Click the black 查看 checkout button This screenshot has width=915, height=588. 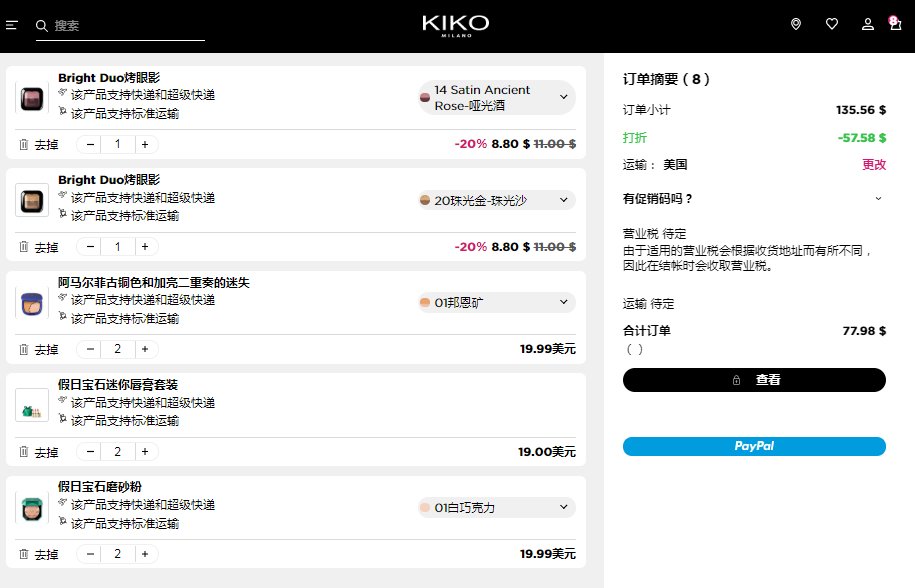pos(754,380)
